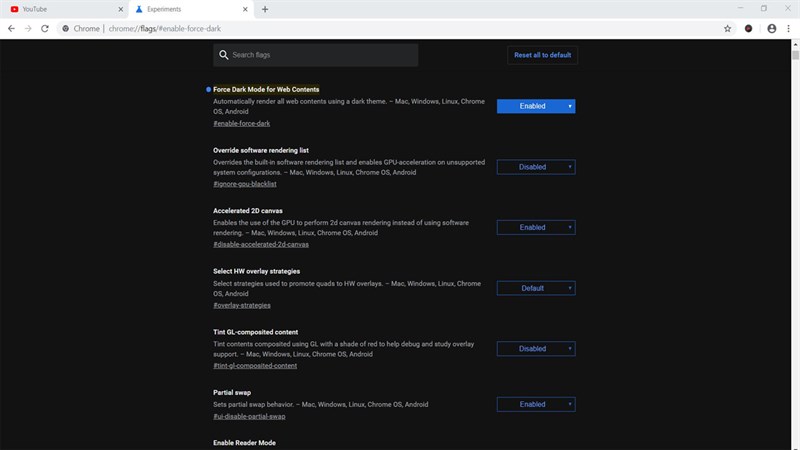The width and height of the screenshot is (800, 450).
Task: Open Select HW overlay strategies Default dropdown
Action: 536,288
